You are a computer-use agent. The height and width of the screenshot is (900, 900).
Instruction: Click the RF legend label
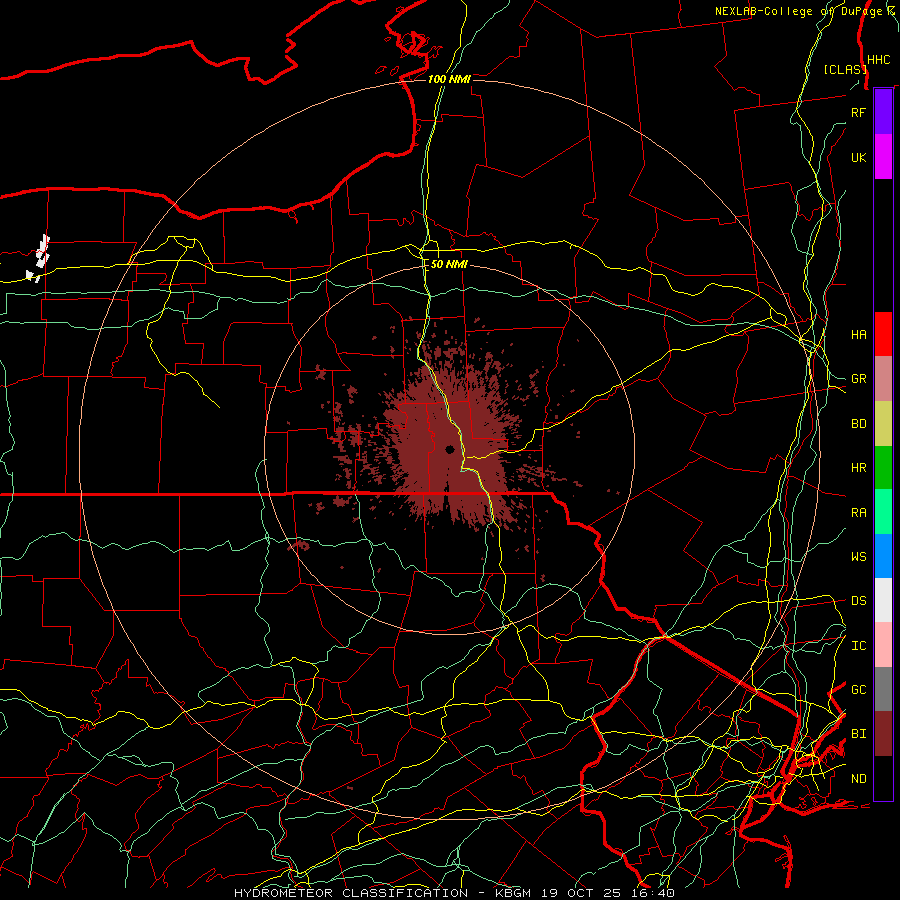pyautogui.click(x=858, y=113)
